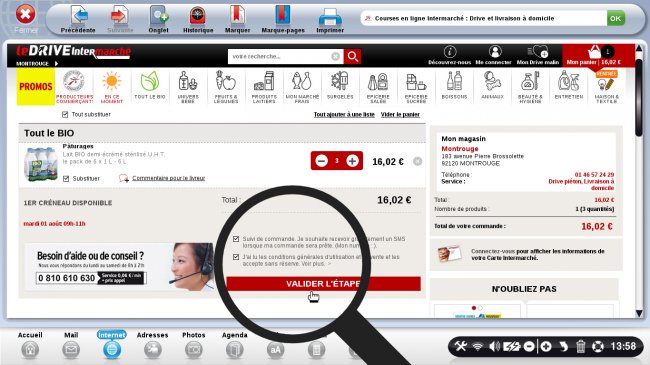Viewport: 650px width, 365px height.
Task: Uncheck the Substituer checkbox for milk
Action: pos(66,179)
